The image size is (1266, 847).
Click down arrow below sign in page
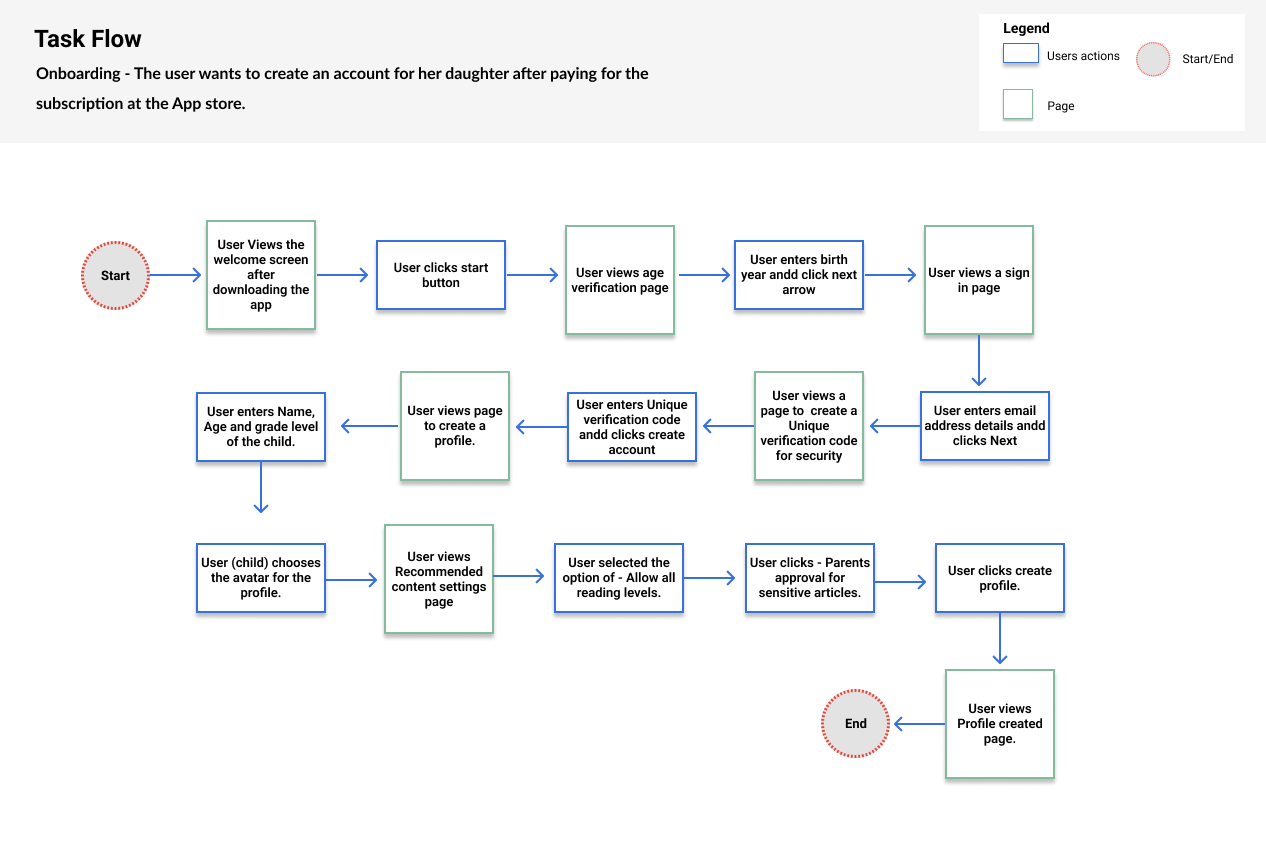point(979,361)
